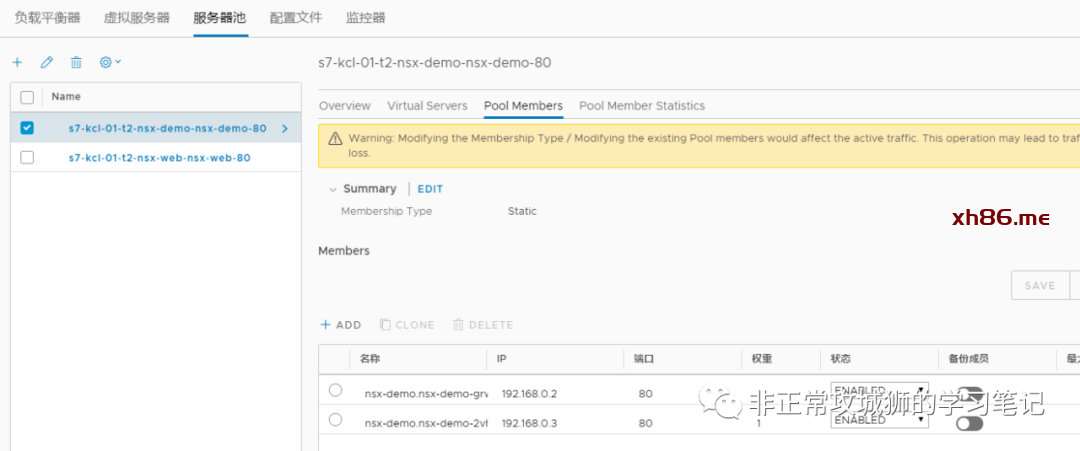
Task: Click the EDIT link beside Summary
Action: point(430,189)
